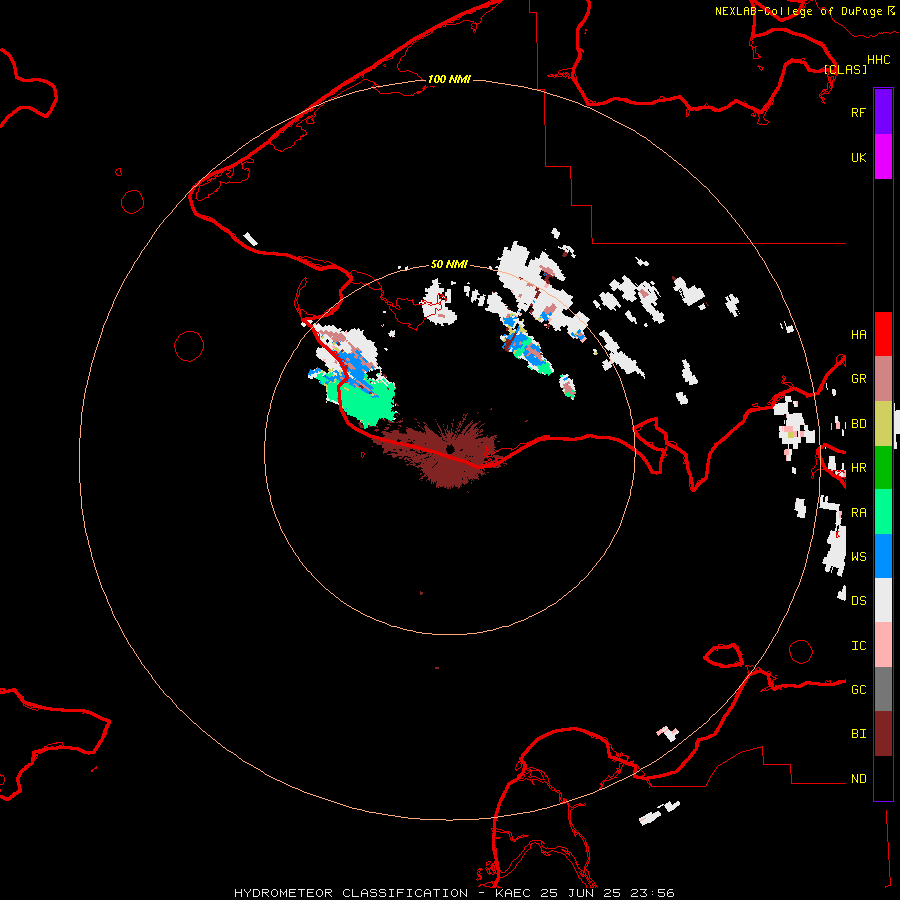The height and width of the screenshot is (900, 900).
Task: Click the UK legend label
Action: click(x=858, y=157)
